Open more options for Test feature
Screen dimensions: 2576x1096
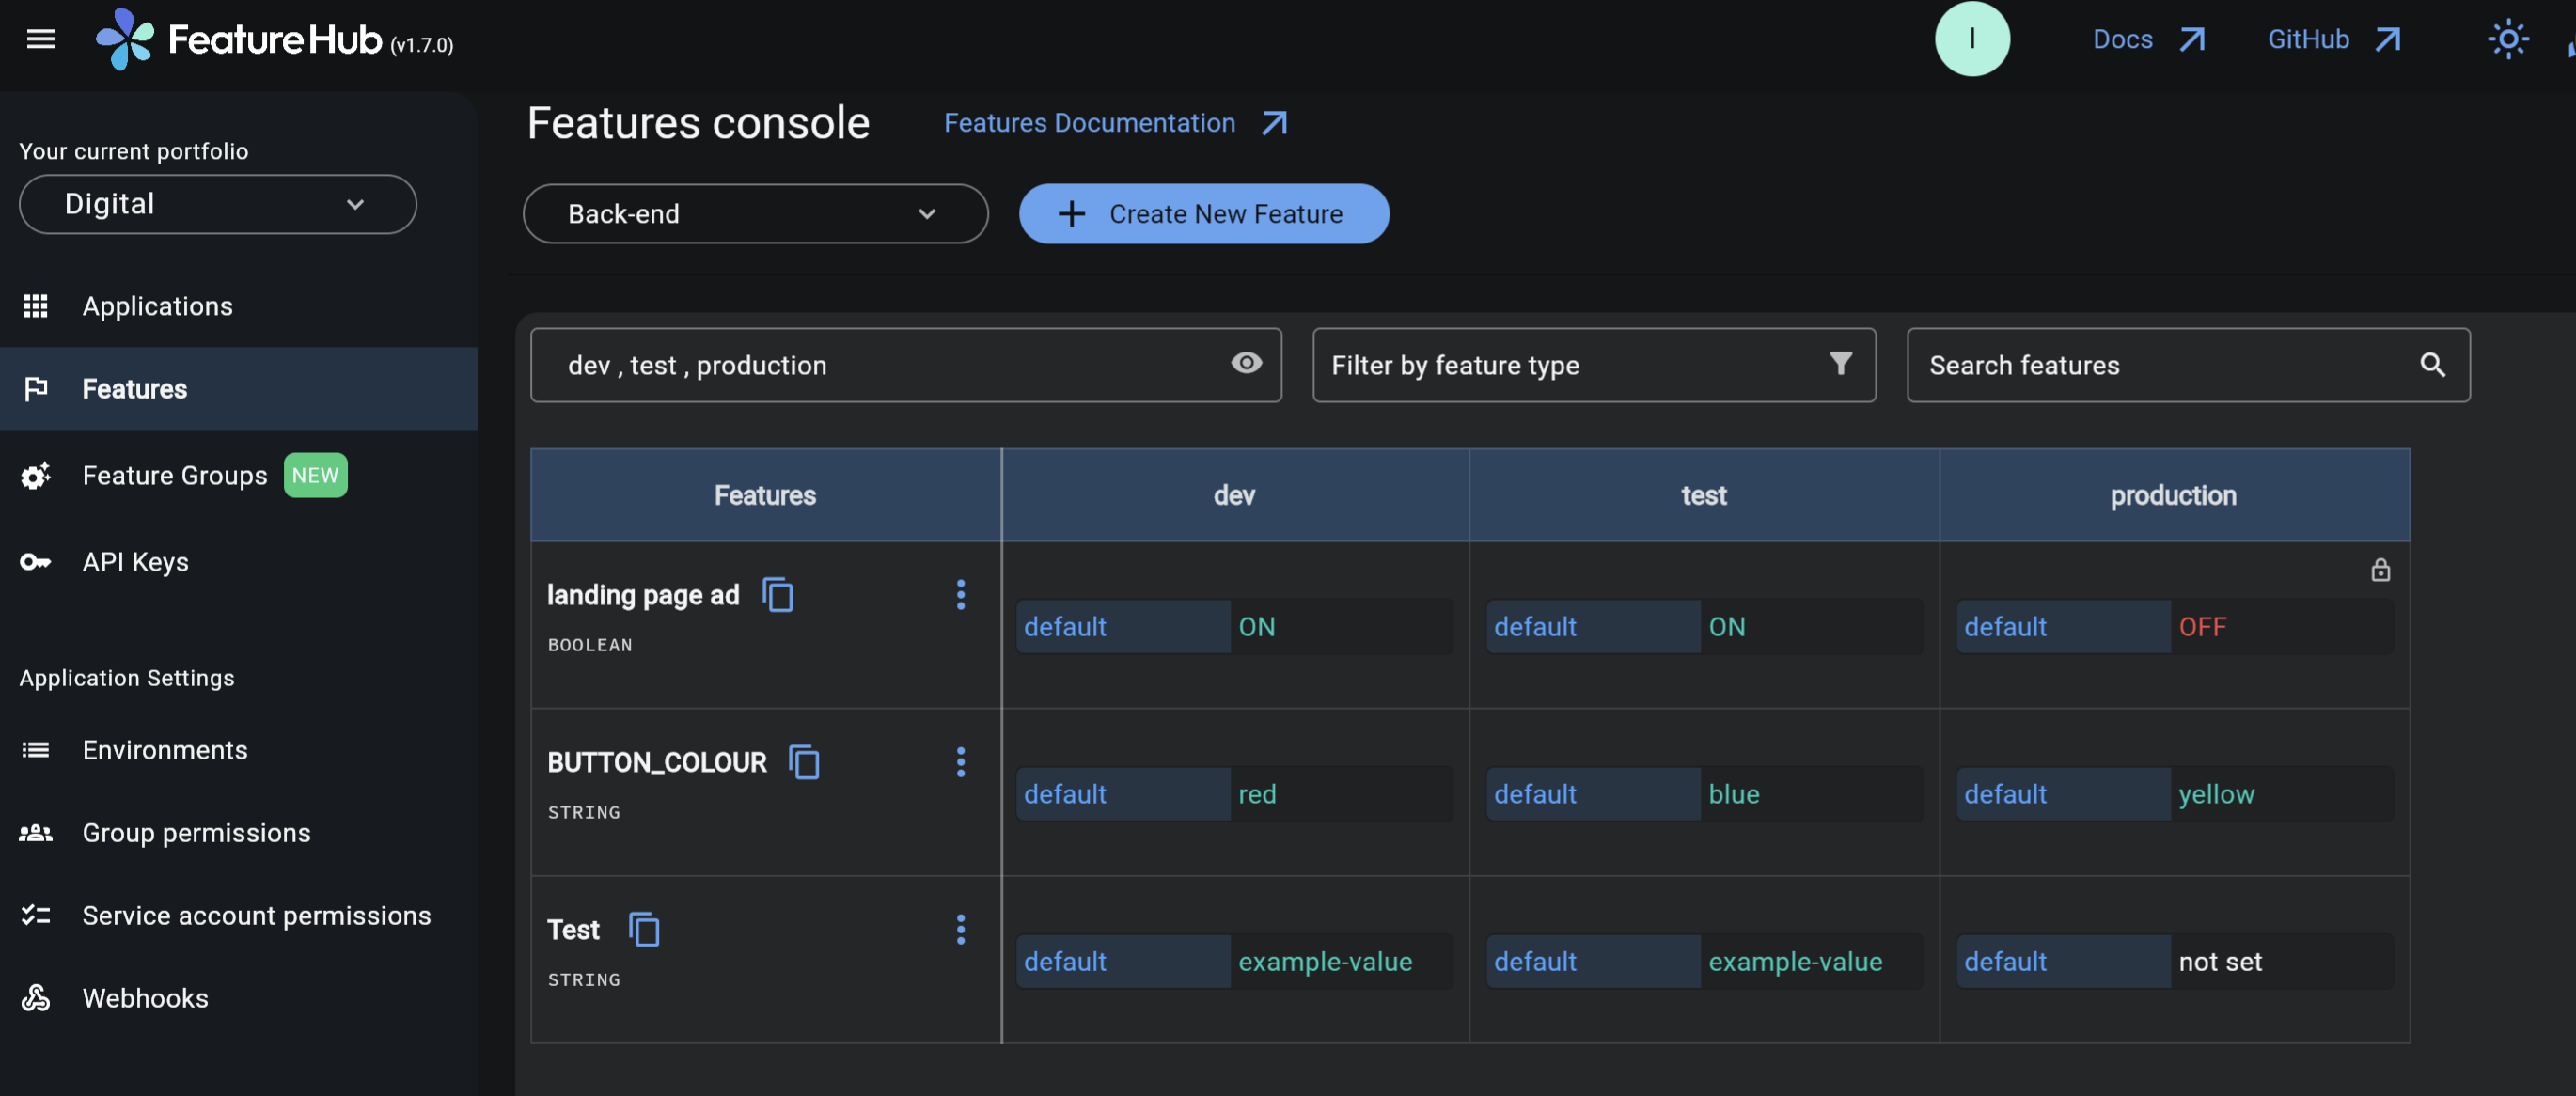click(960, 930)
